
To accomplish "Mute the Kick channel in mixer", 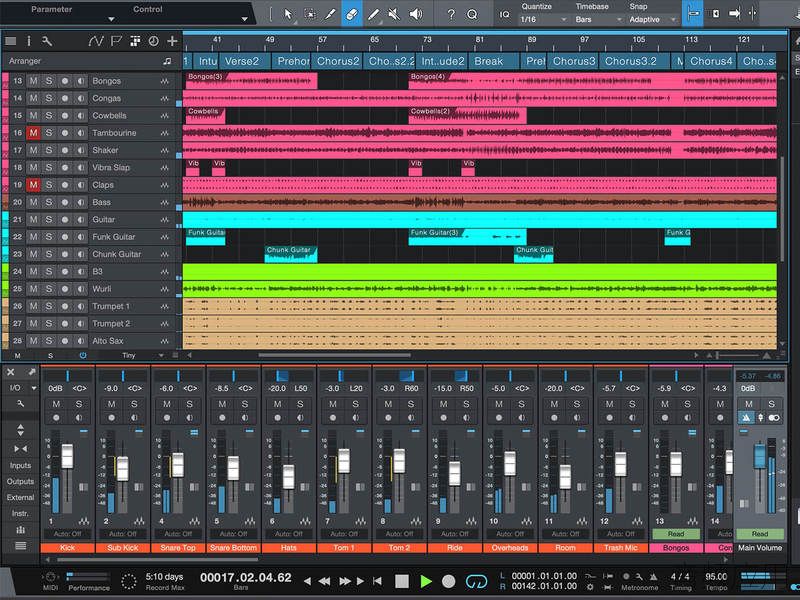I will coord(56,404).
